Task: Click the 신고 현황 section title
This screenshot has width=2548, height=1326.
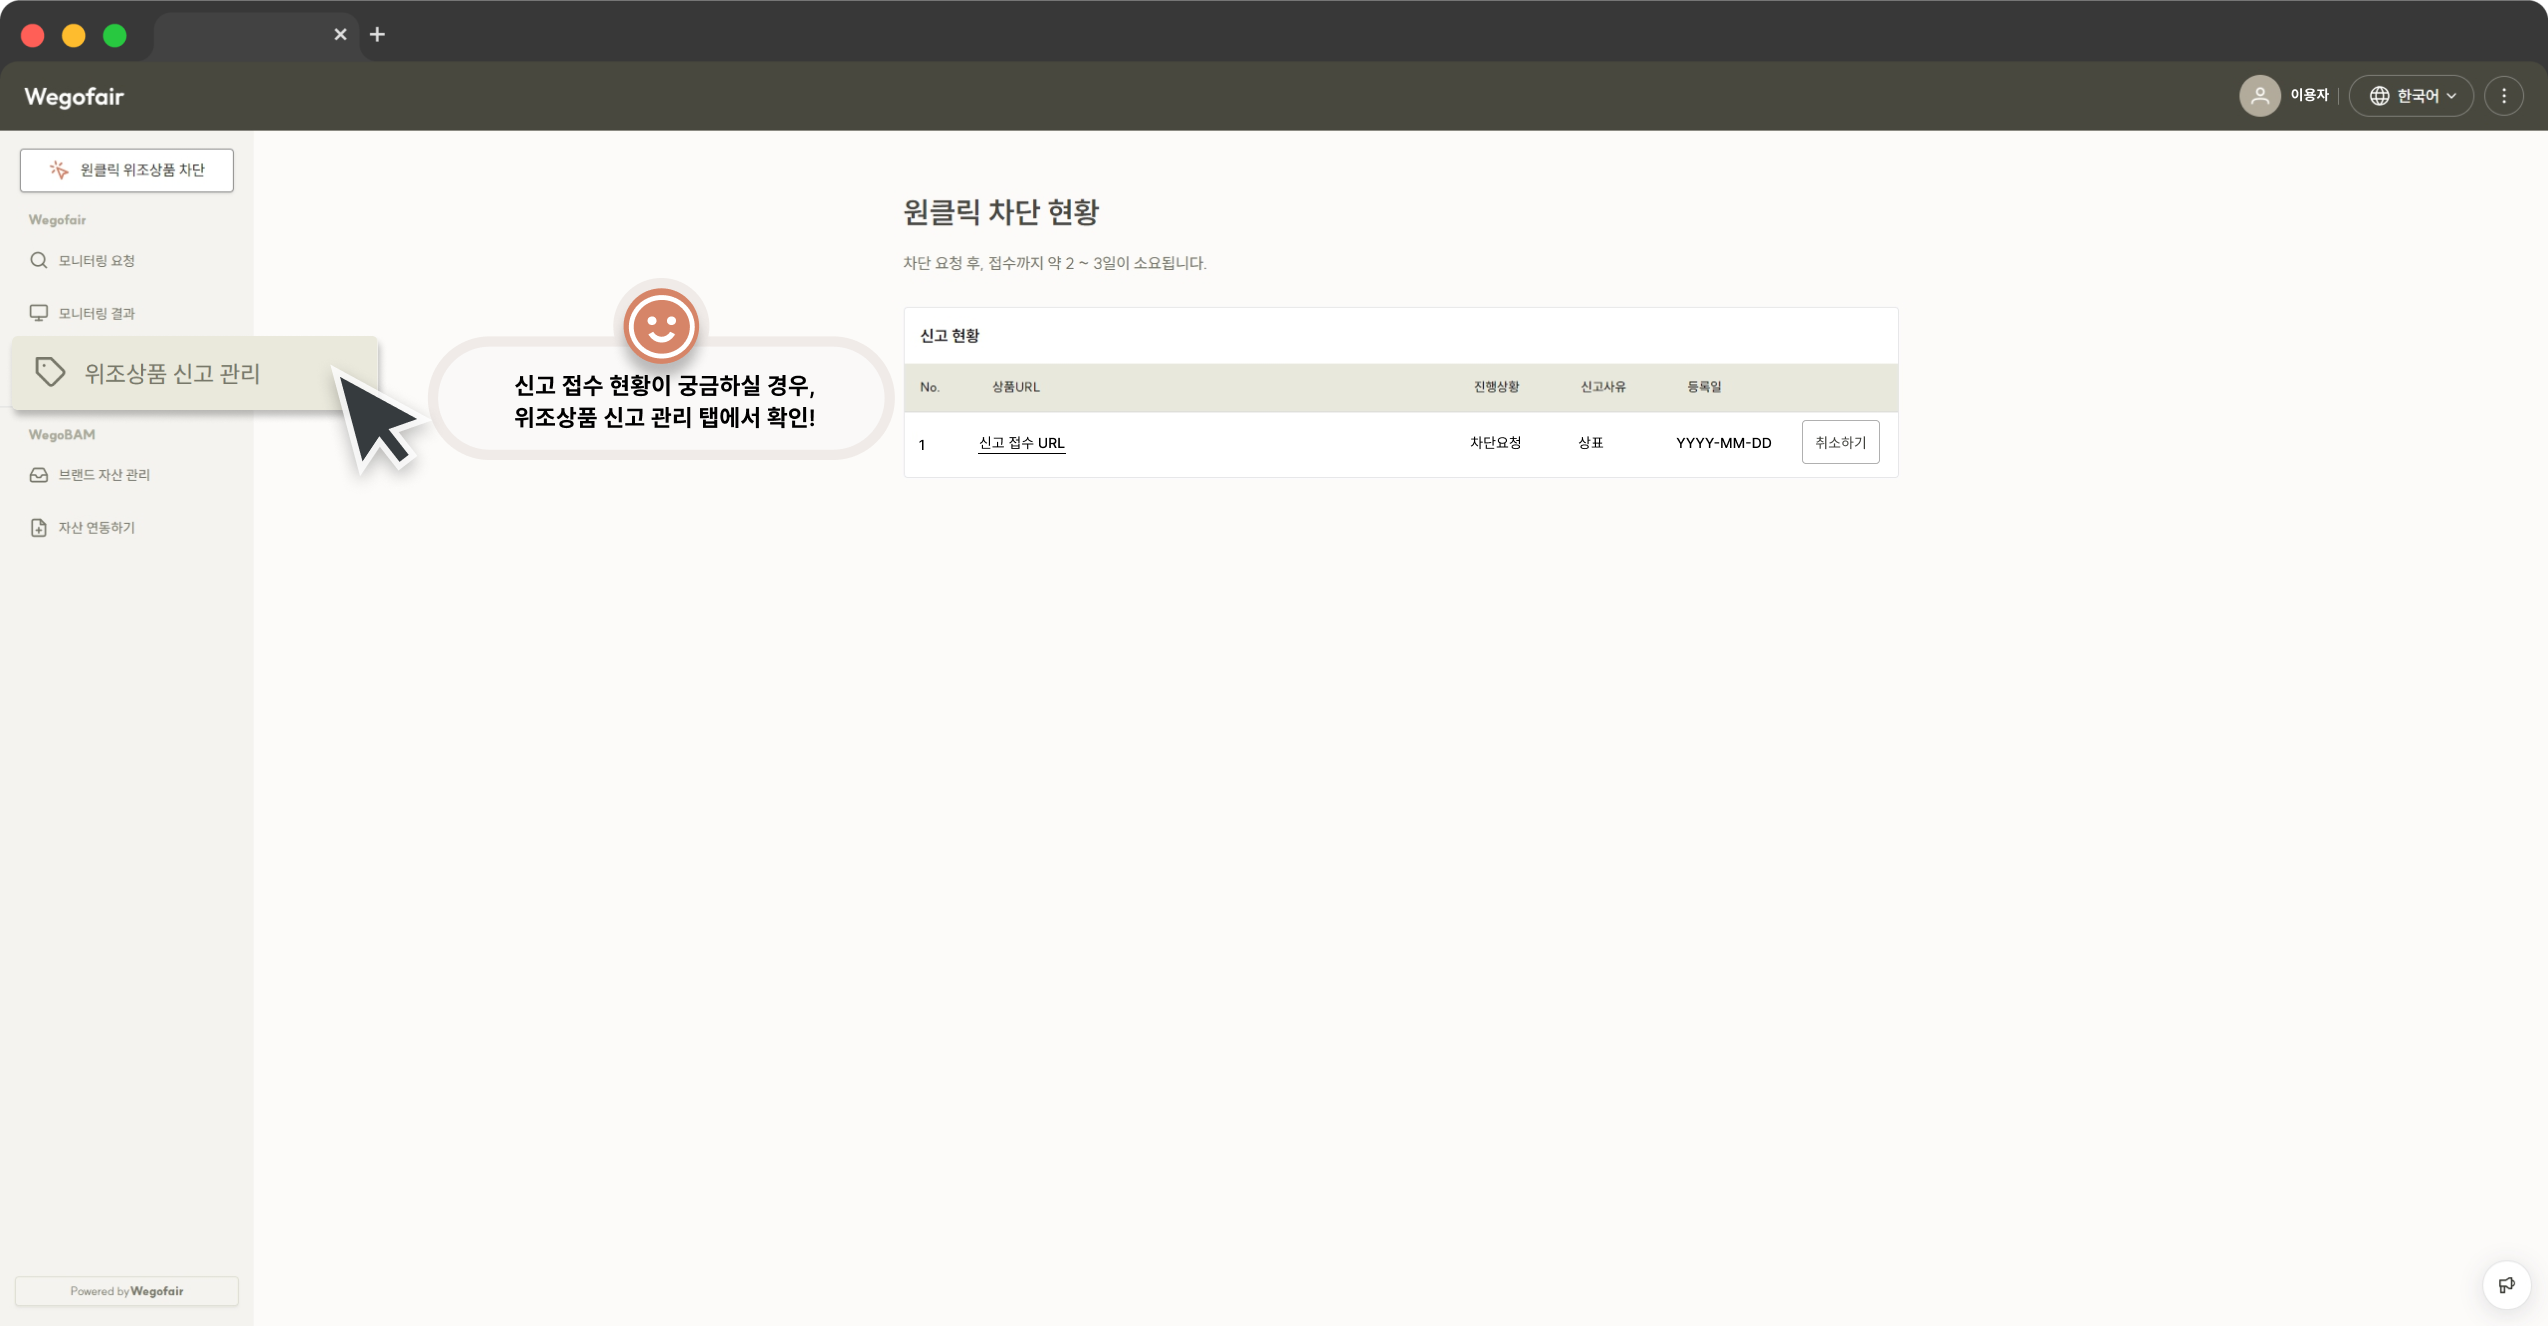Action: 949,336
